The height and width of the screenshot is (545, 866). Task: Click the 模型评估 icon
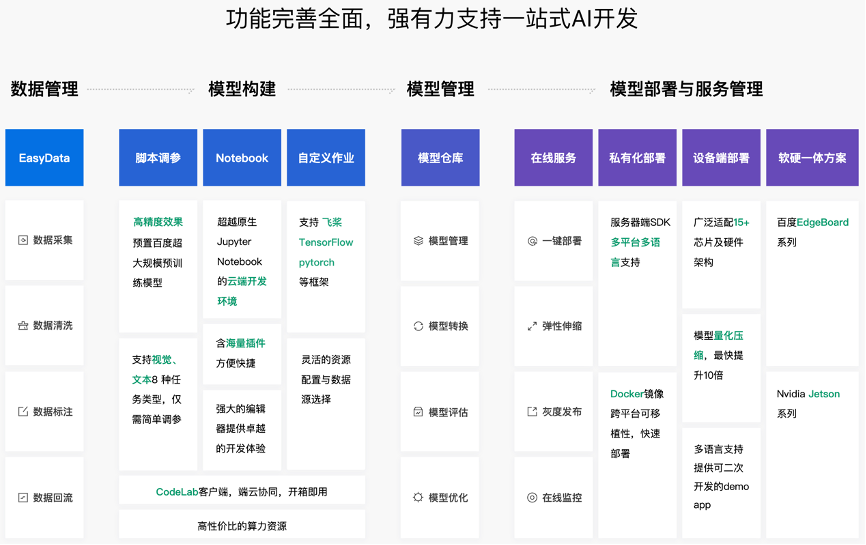click(418, 412)
